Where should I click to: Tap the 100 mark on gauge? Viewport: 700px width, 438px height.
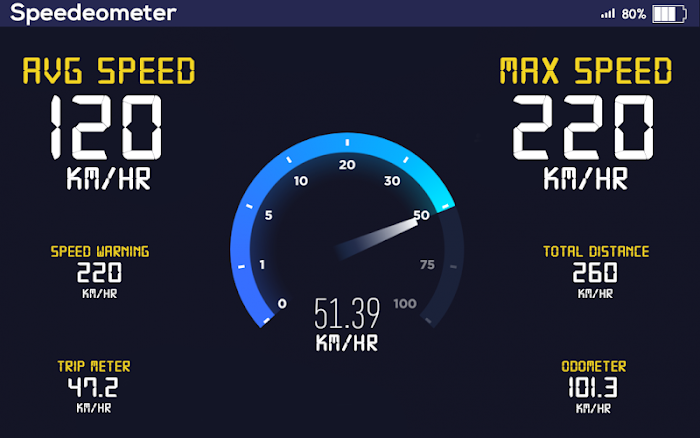pyautogui.click(x=405, y=304)
